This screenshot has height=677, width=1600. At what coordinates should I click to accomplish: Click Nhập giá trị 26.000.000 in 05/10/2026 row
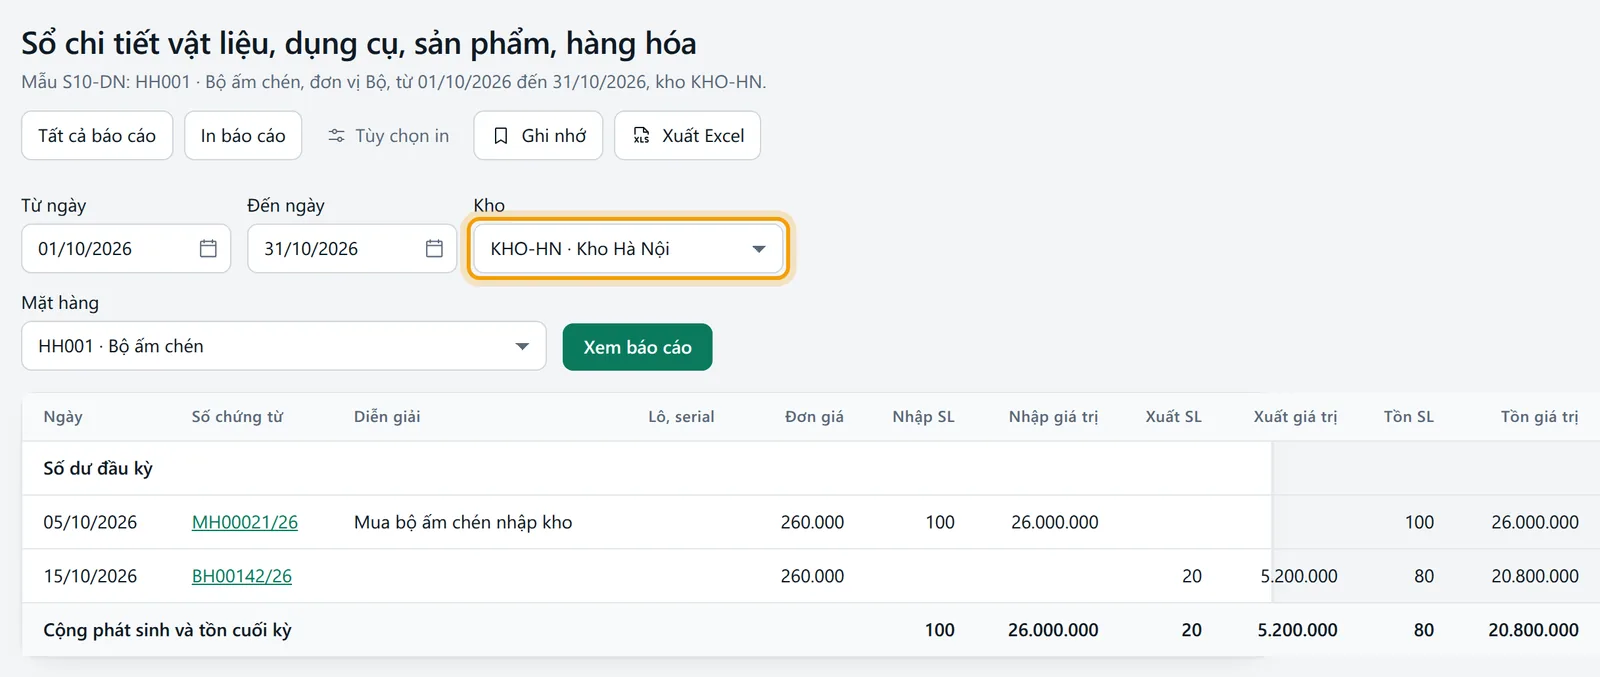1055,522
